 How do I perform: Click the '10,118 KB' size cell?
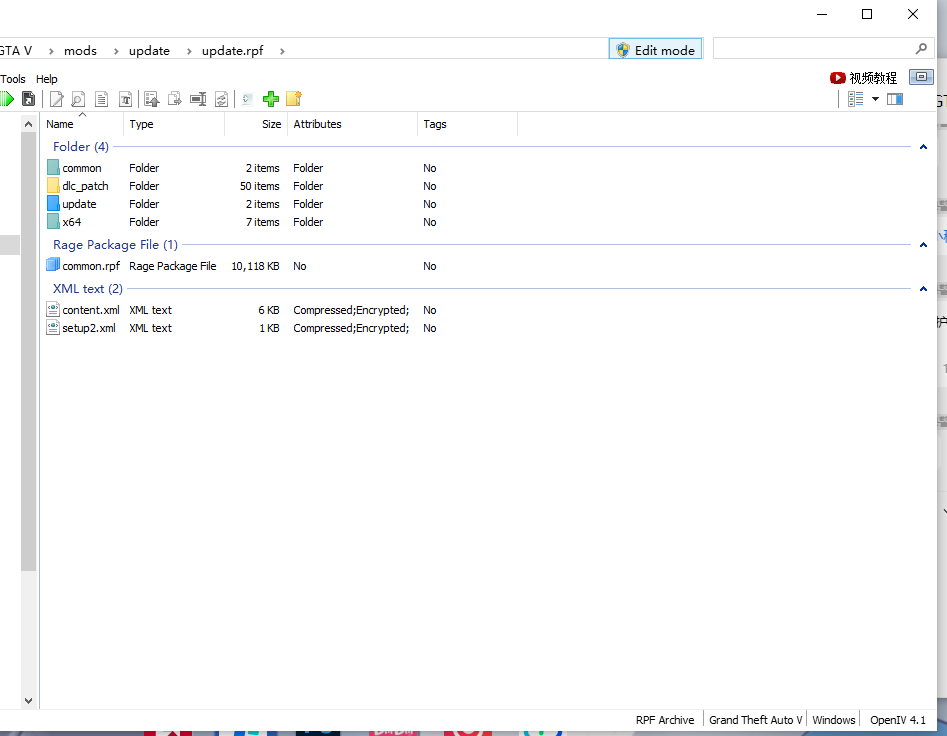[255, 266]
